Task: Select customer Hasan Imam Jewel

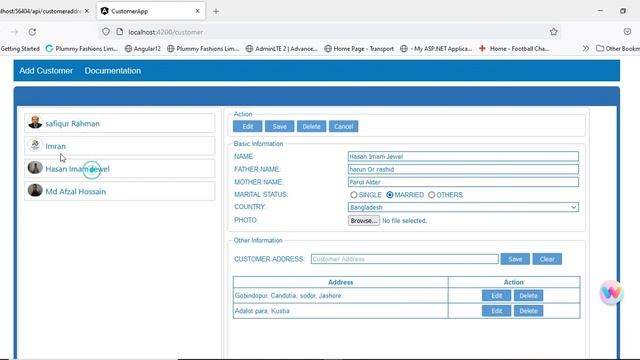Action: 120,169
